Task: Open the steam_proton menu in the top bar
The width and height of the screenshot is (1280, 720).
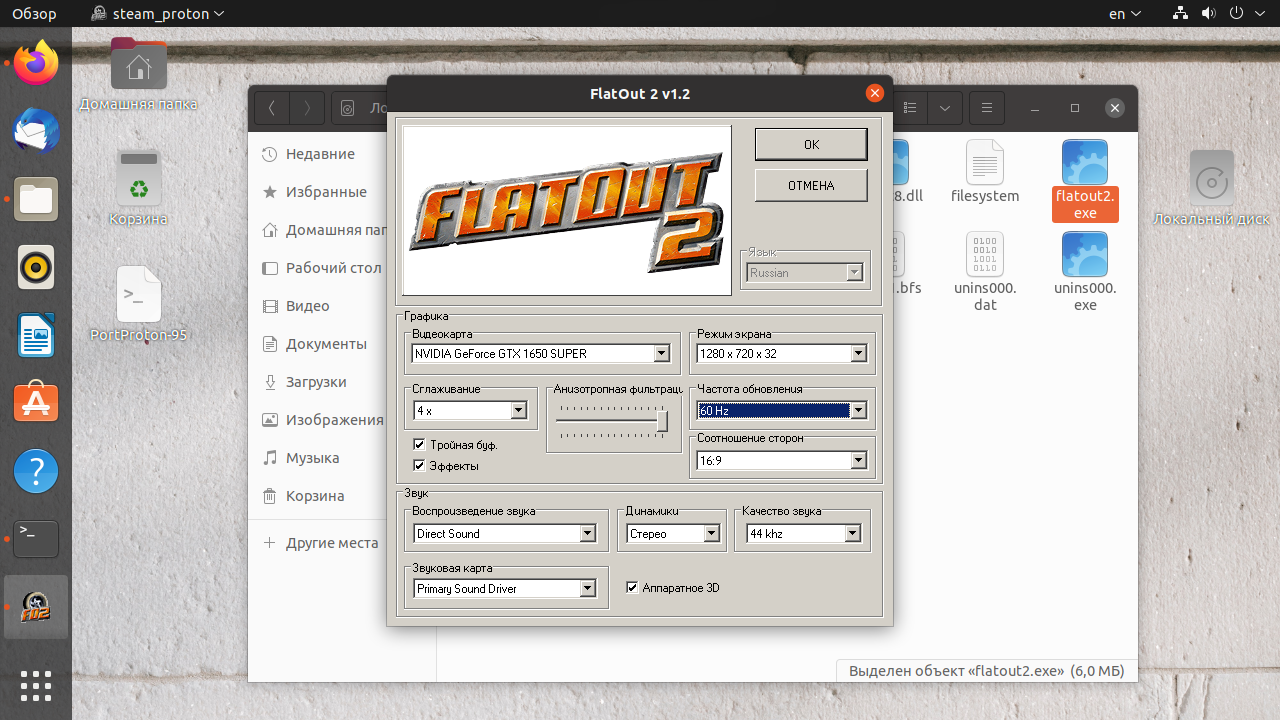Action: 156,13
